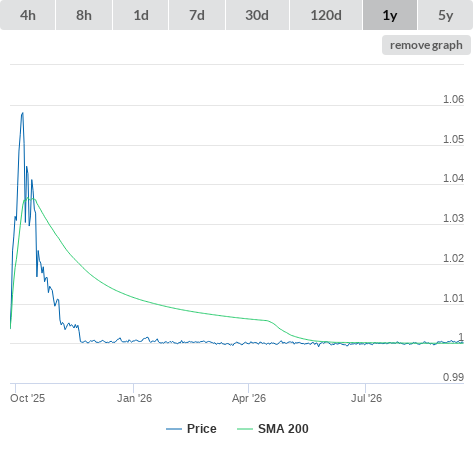Click the remove graph button

(x=426, y=45)
